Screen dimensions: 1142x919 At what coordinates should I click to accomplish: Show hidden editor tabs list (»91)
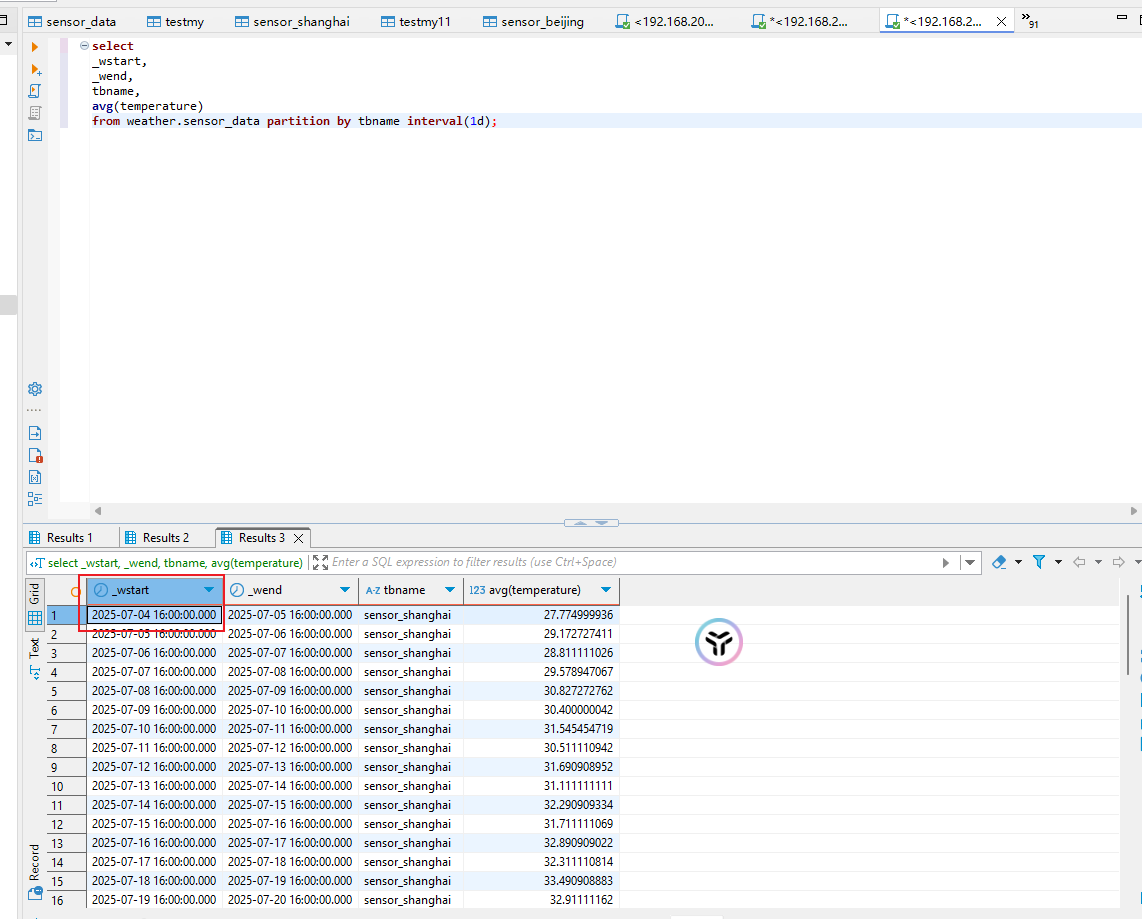(1029, 21)
